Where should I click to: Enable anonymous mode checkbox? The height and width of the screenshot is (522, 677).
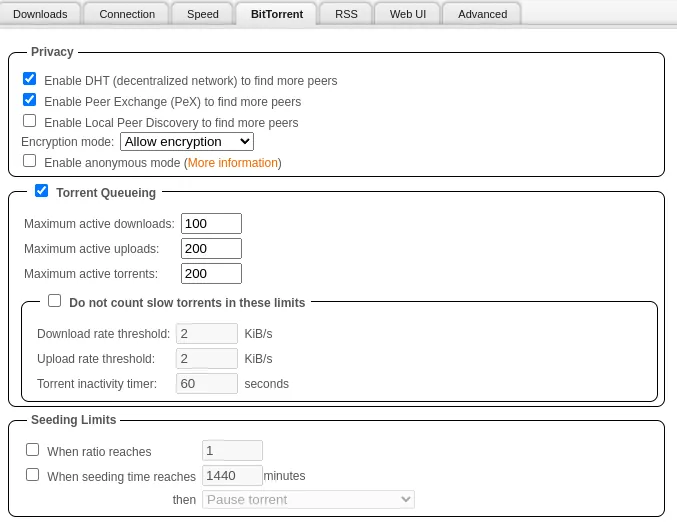(x=30, y=161)
